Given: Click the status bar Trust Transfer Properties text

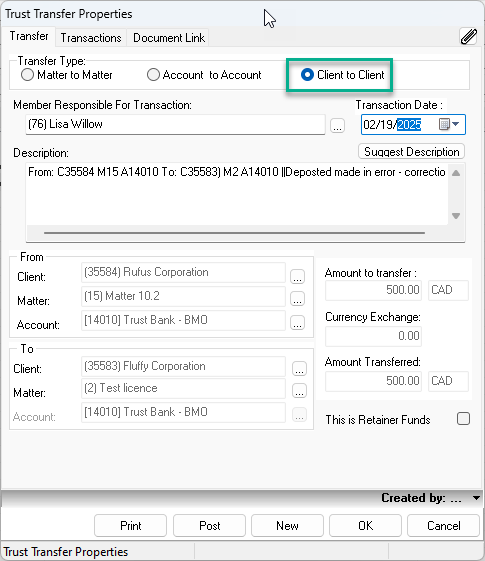Looking at the screenshot, I should pyautogui.click(x=66, y=552).
